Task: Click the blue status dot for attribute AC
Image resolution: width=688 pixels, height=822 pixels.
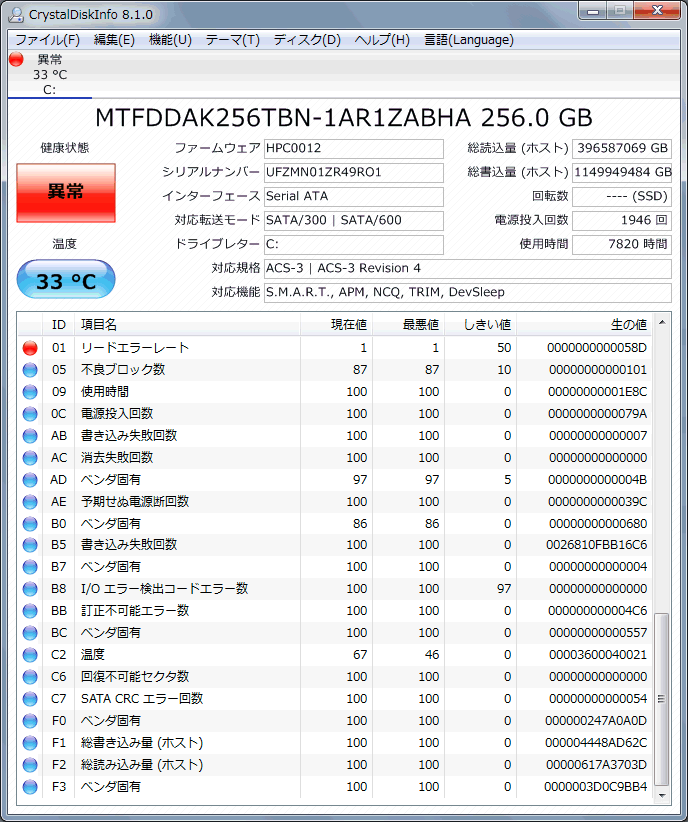Action: coord(30,458)
